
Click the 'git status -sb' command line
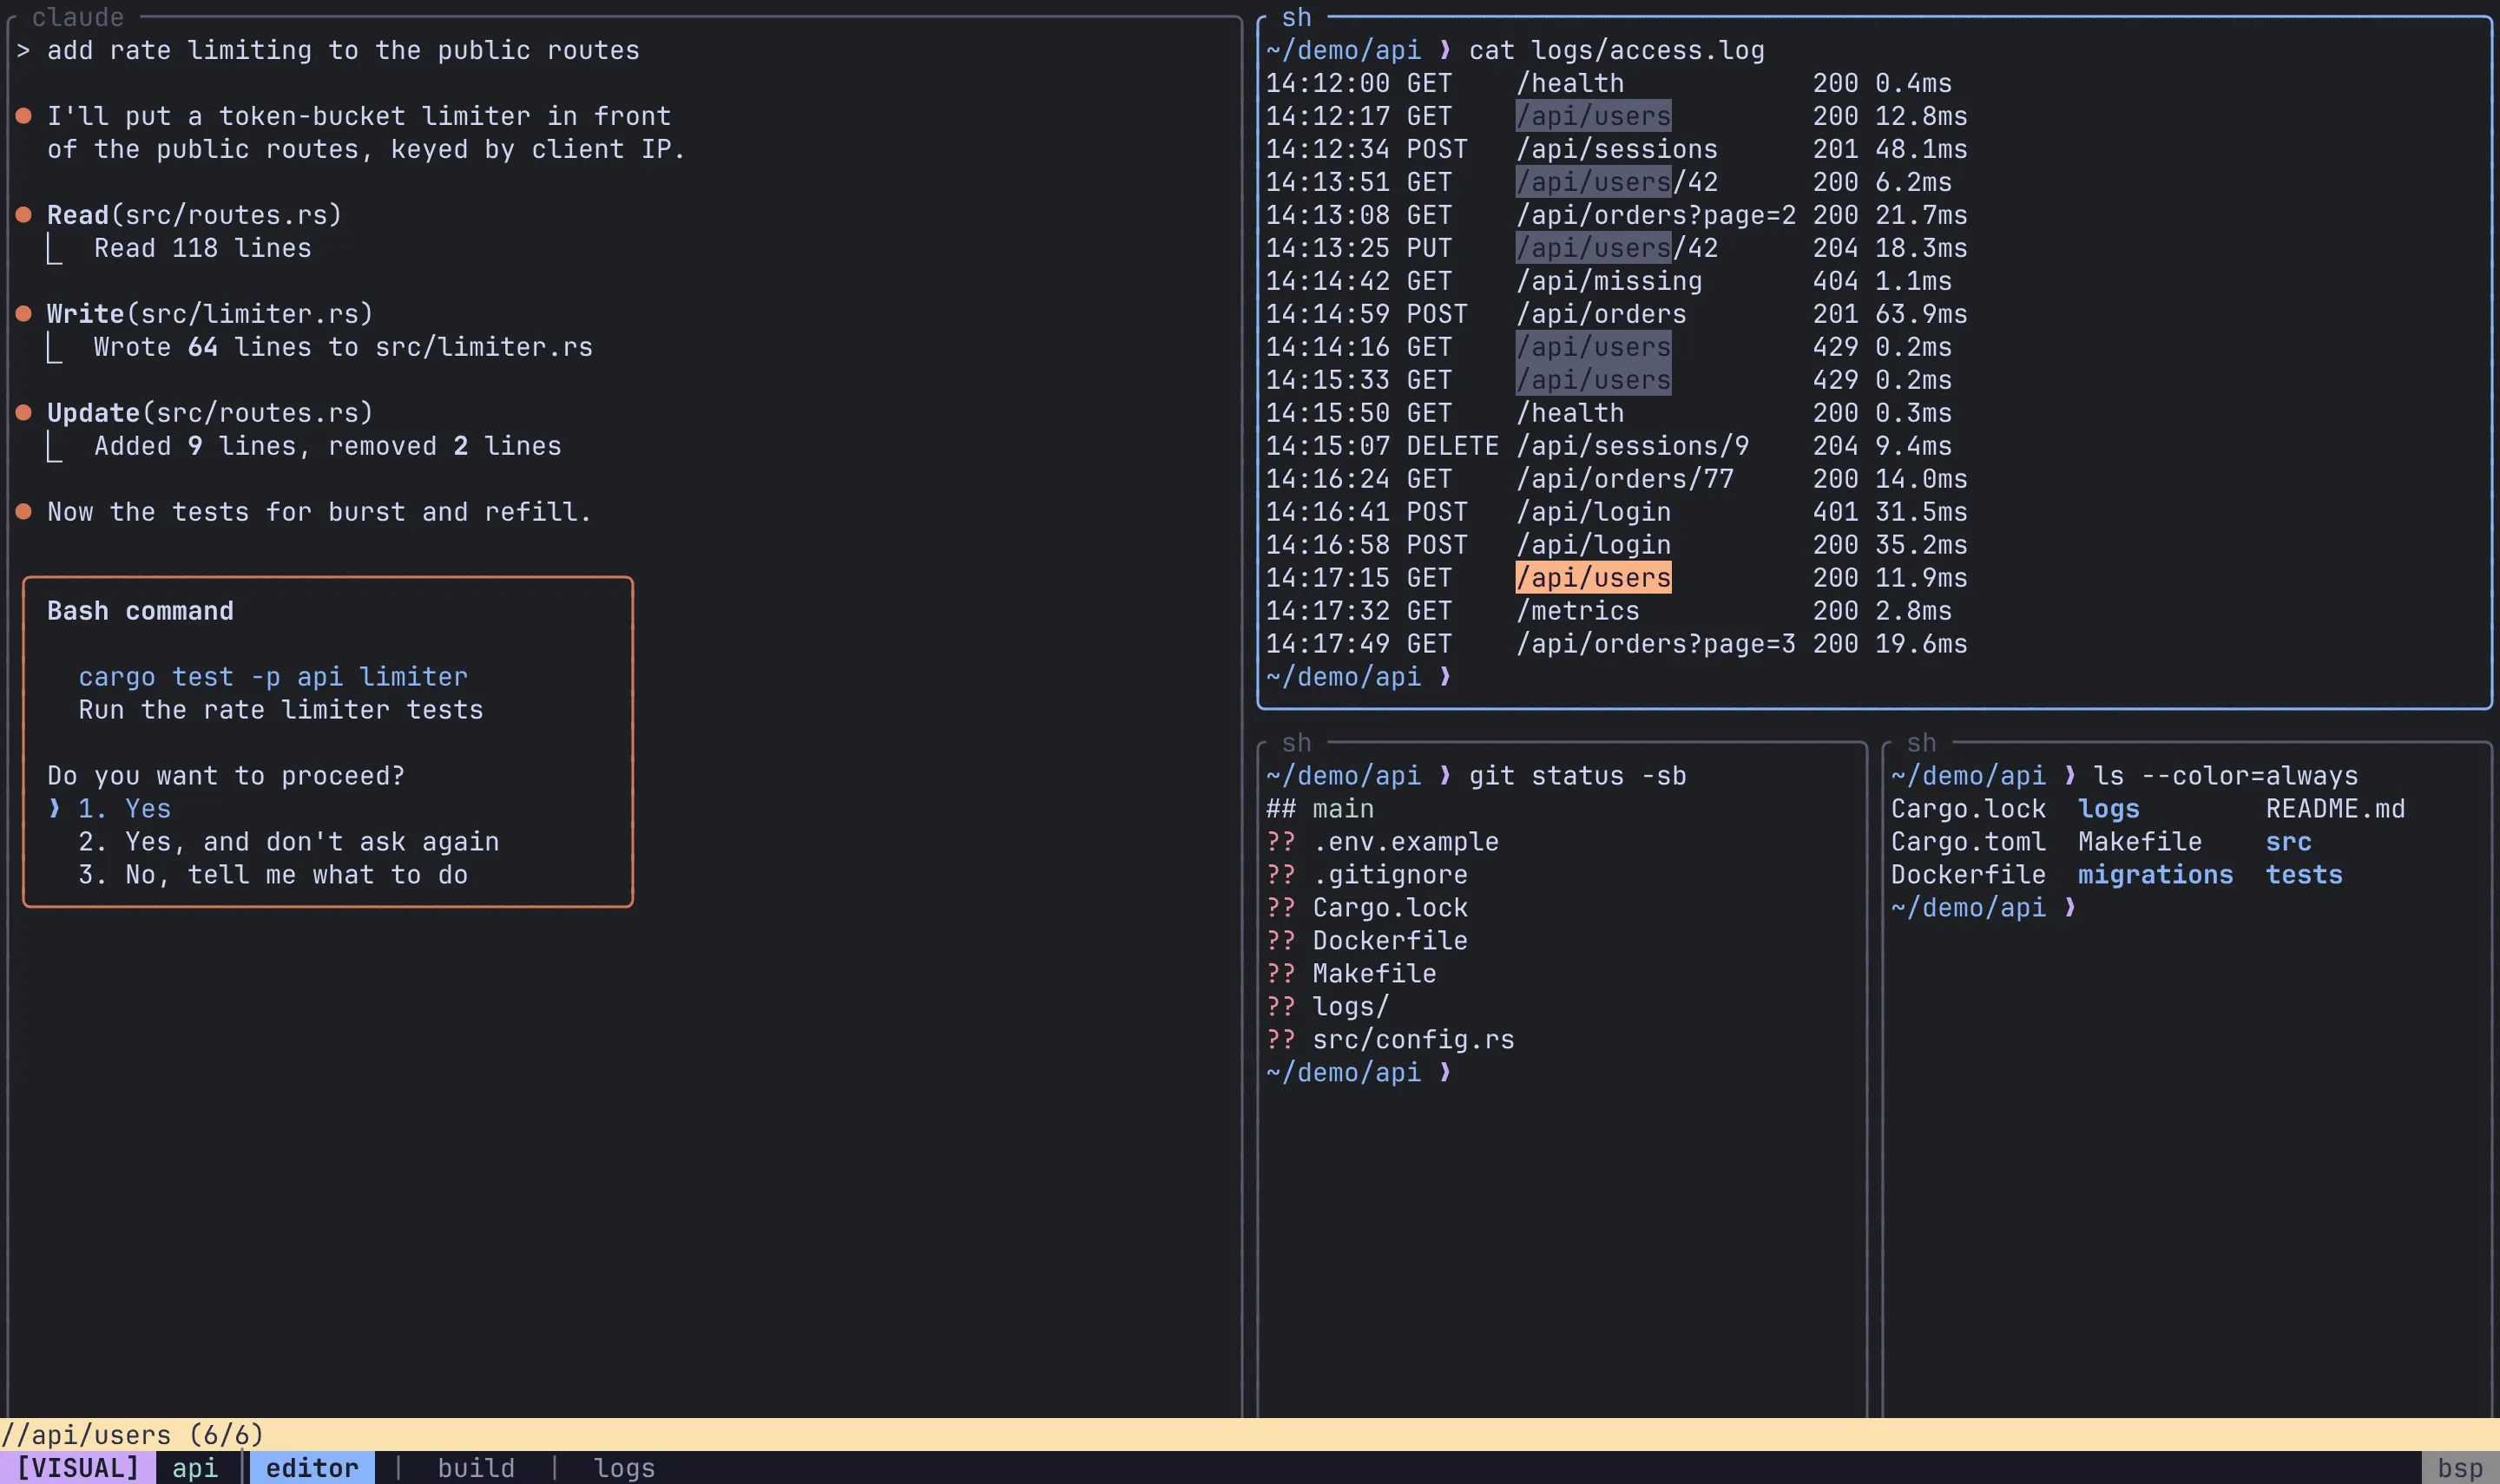tap(1577, 776)
